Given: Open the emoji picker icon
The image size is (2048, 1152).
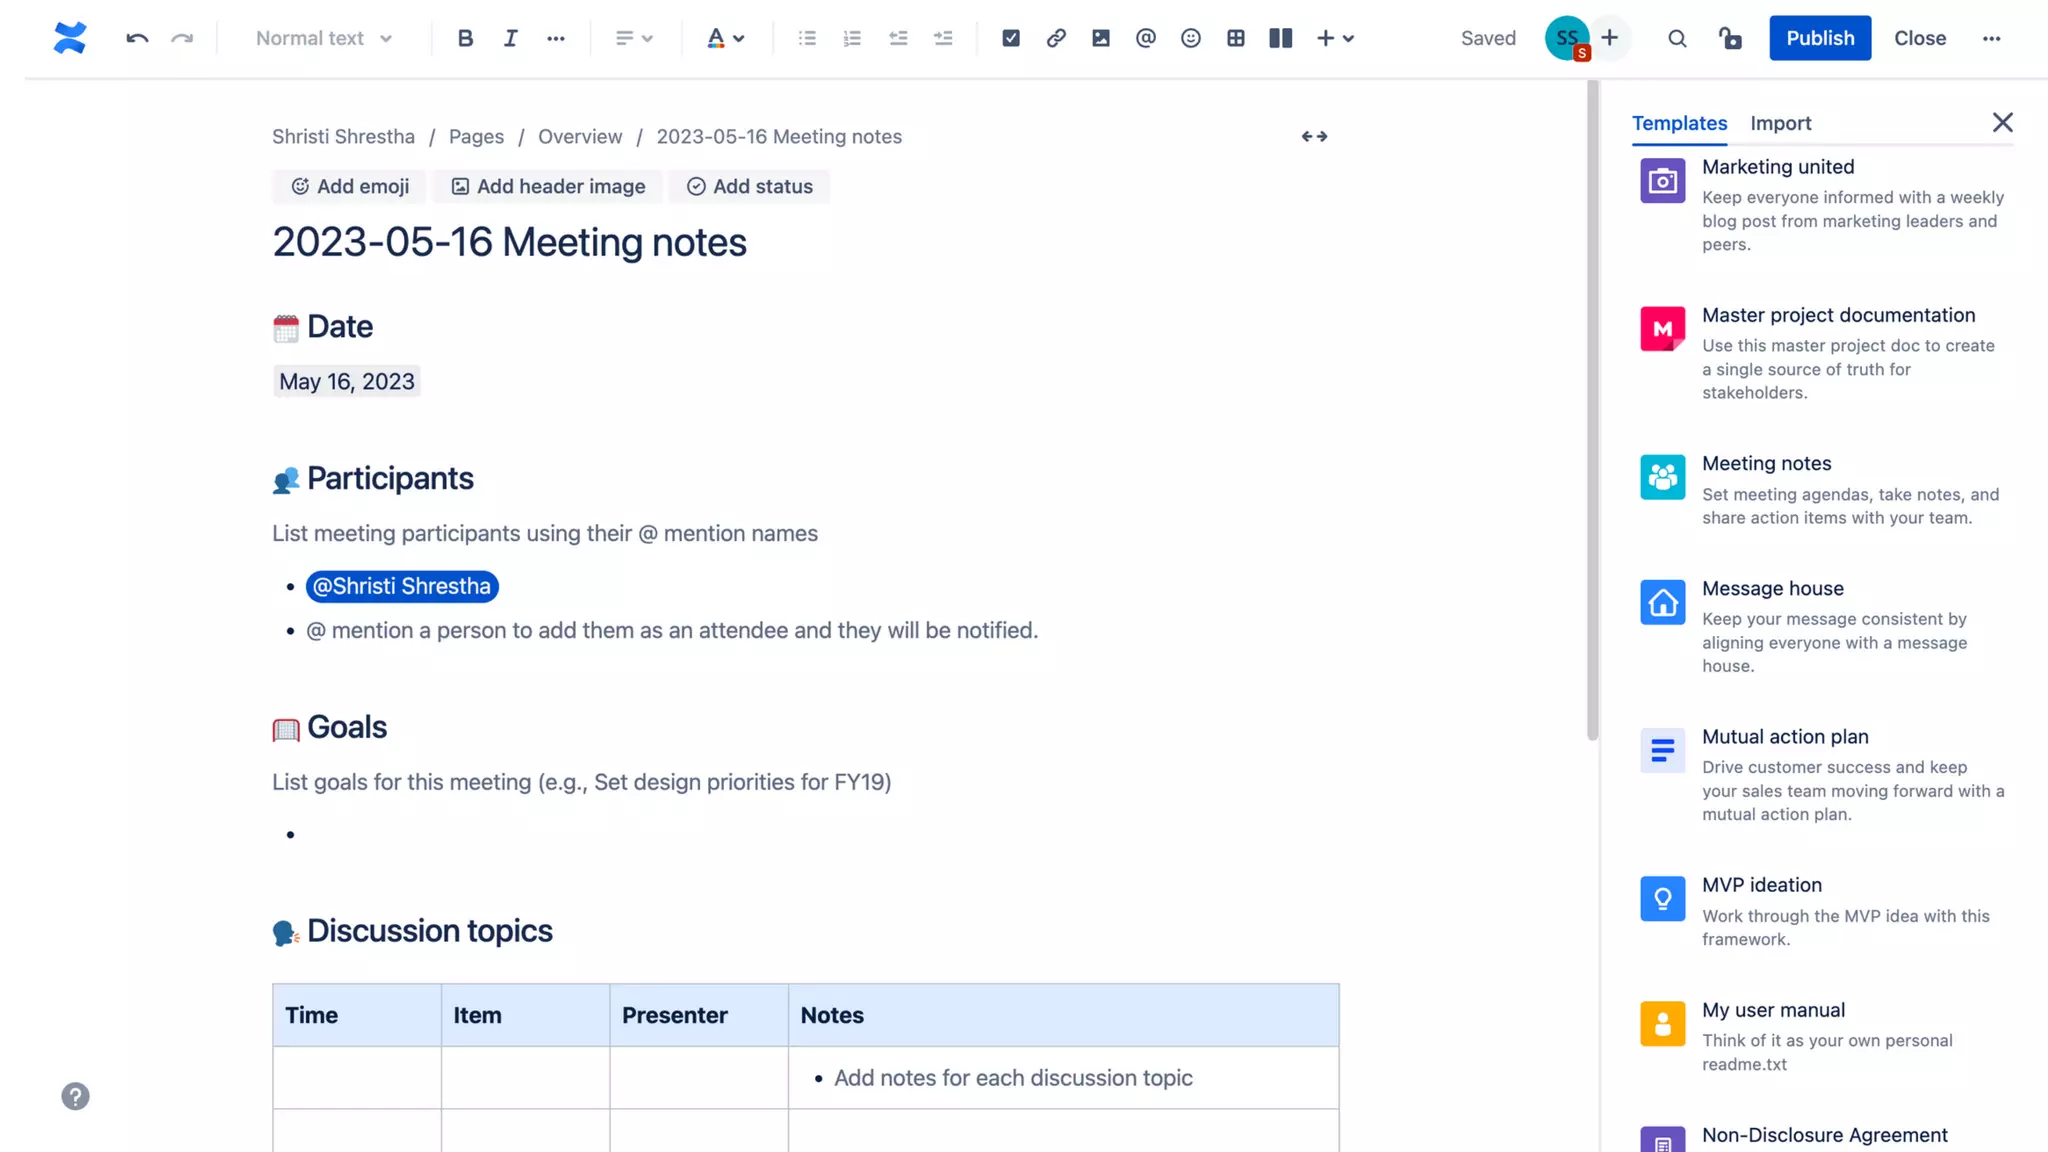Looking at the screenshot, I should pyautogui.click(x=1190, y=38).
